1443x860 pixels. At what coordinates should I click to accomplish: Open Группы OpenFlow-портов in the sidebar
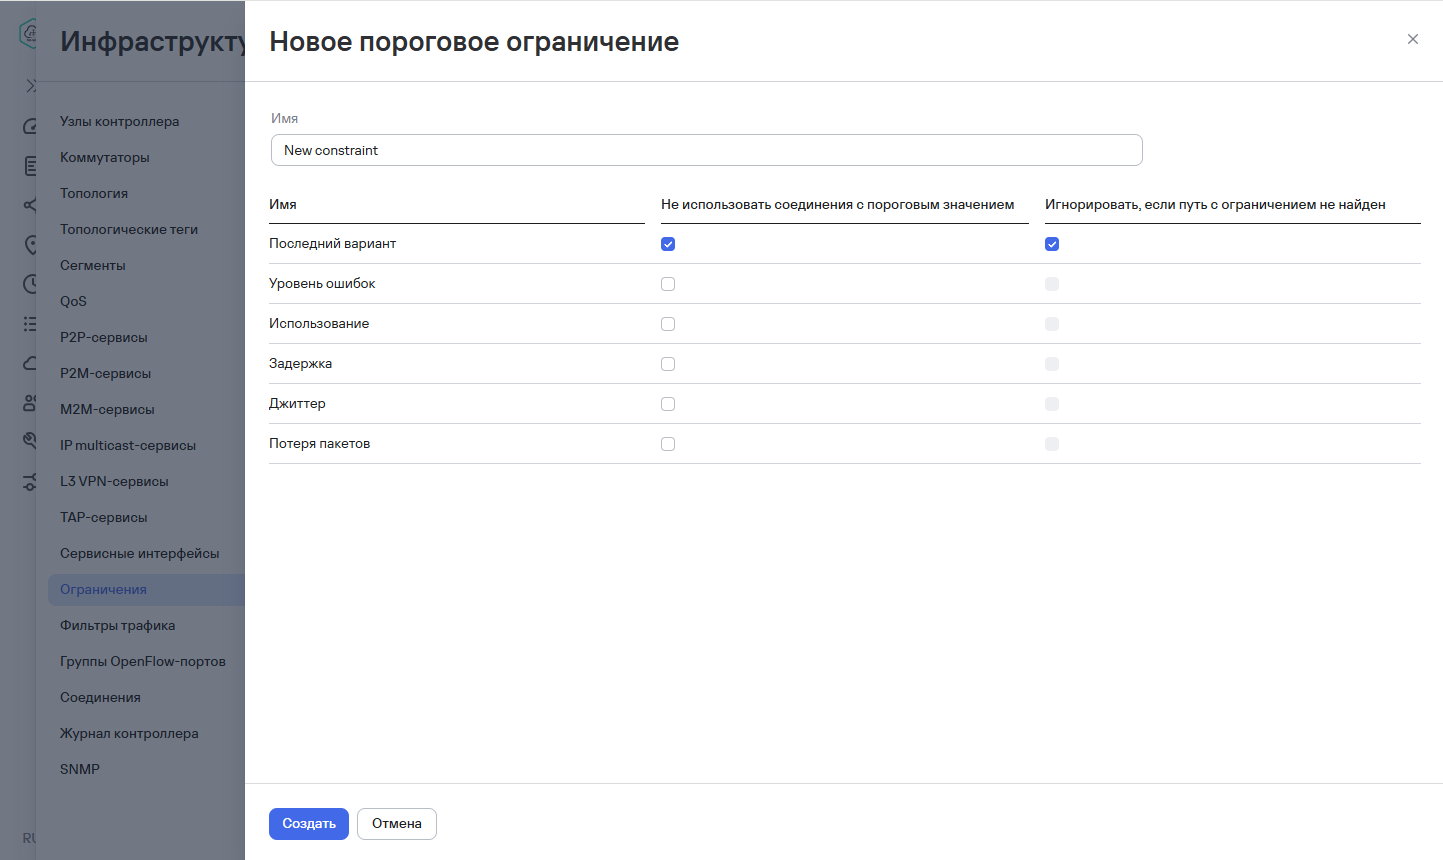(143, 661)
